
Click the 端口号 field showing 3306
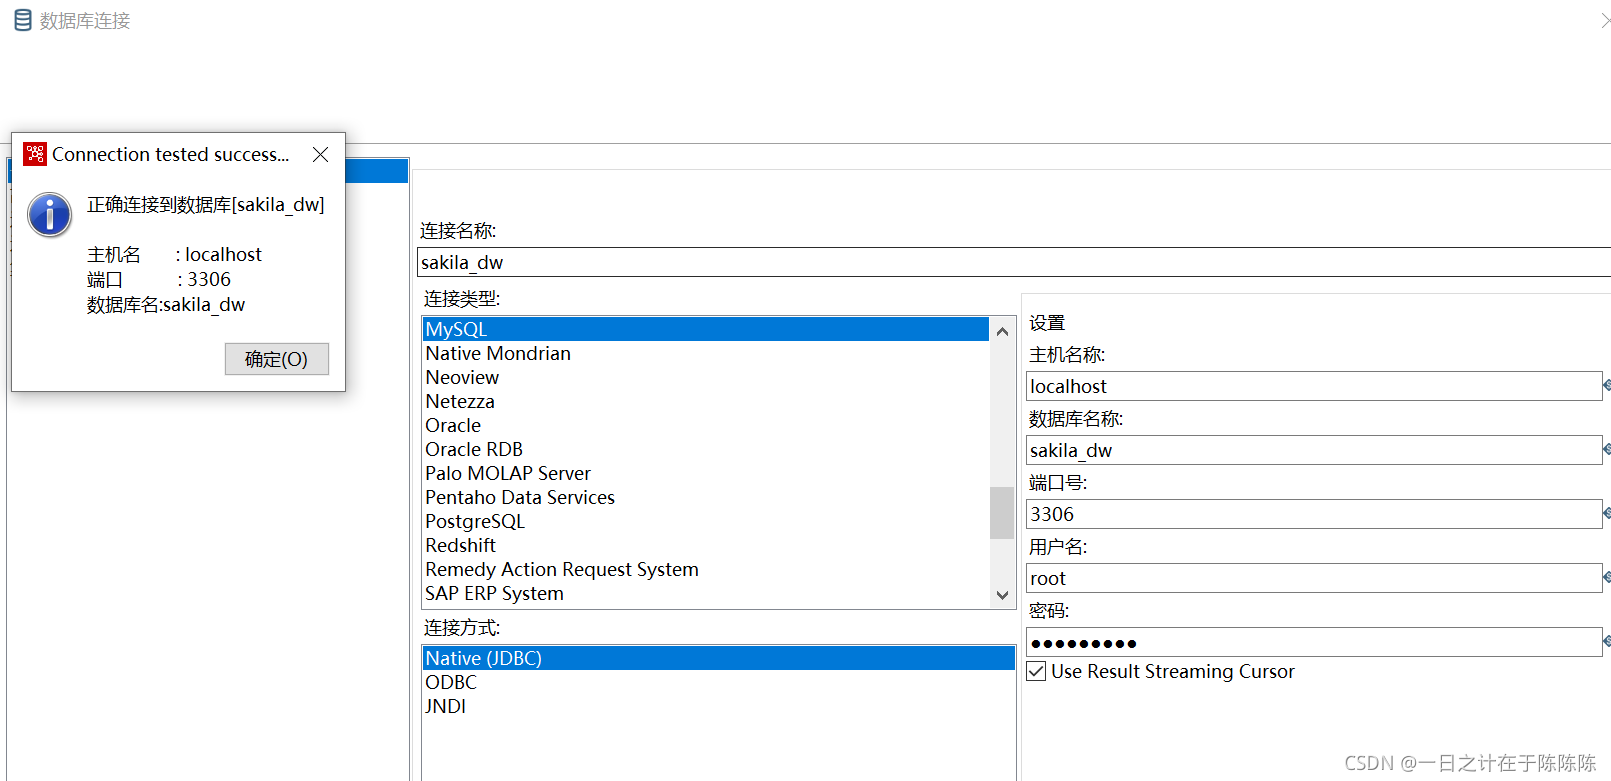click(1314, 514)
